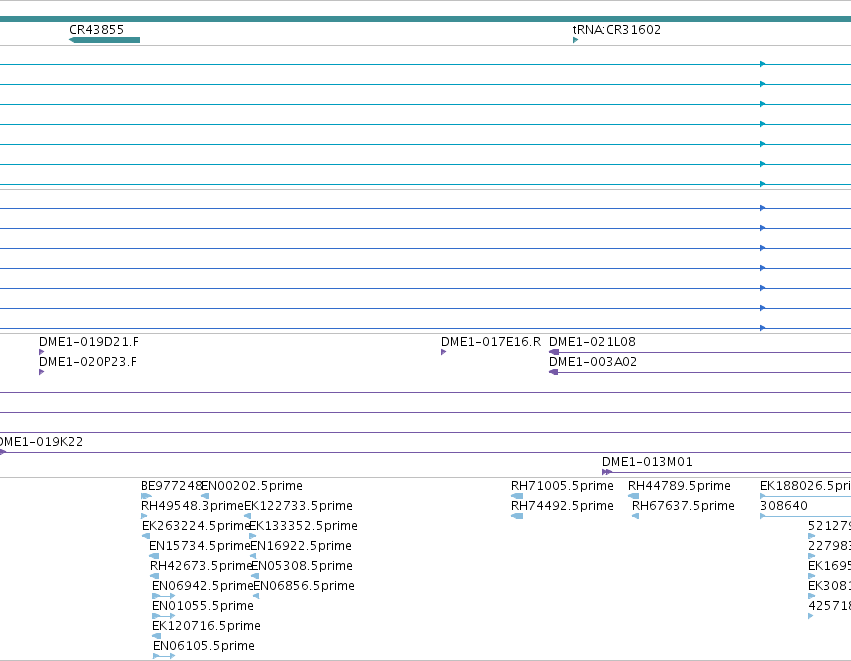Select the DME1-013M01 clone label
The image size is (851, 661).
point(647,462)
